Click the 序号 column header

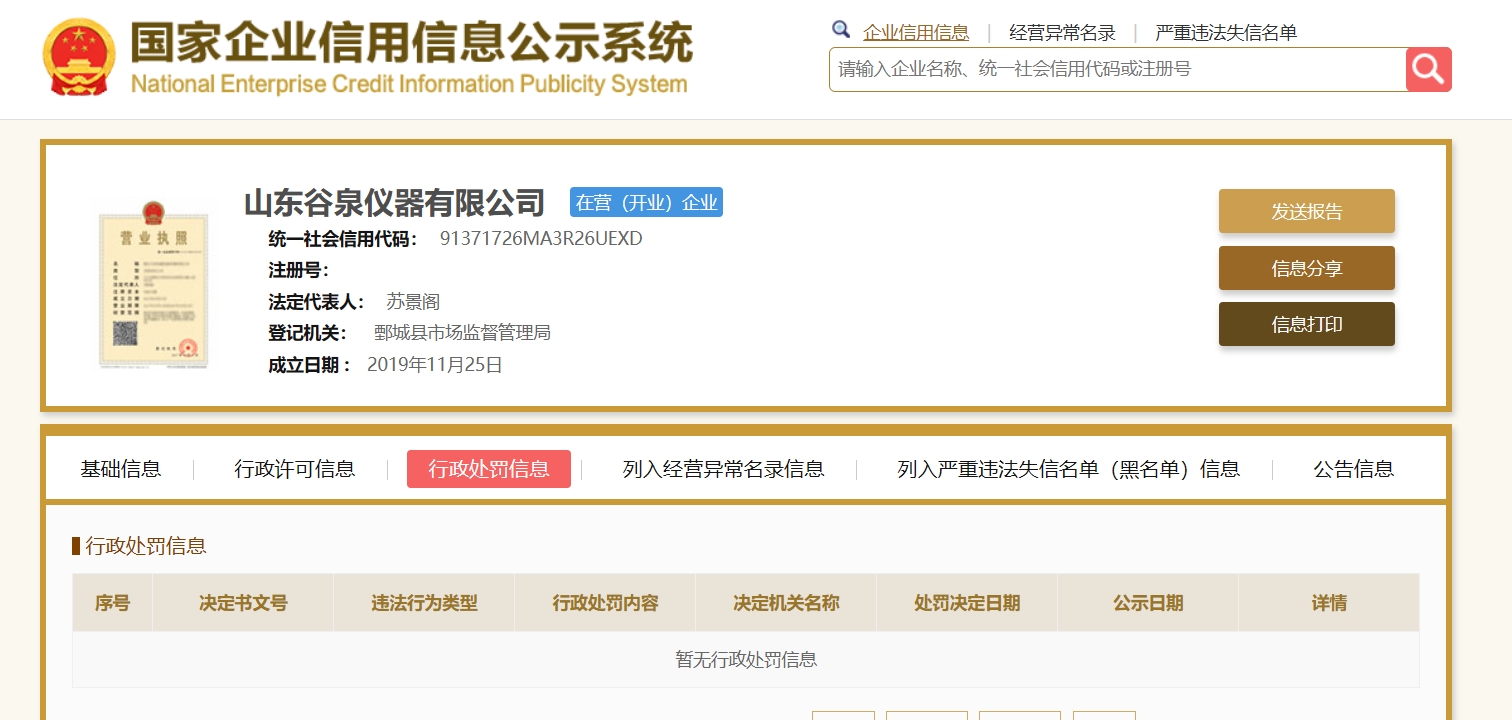click(x=113, y=603)
